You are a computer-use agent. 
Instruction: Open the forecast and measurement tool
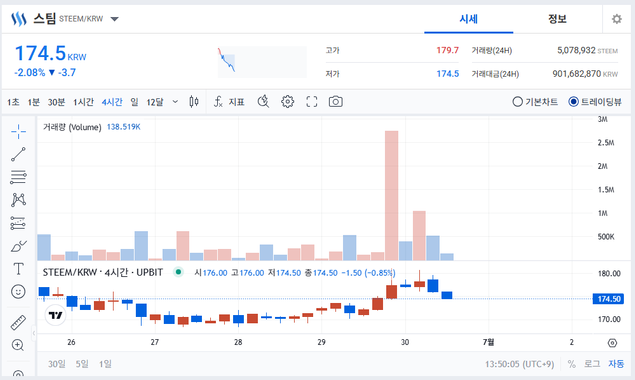tap(18, 223)
